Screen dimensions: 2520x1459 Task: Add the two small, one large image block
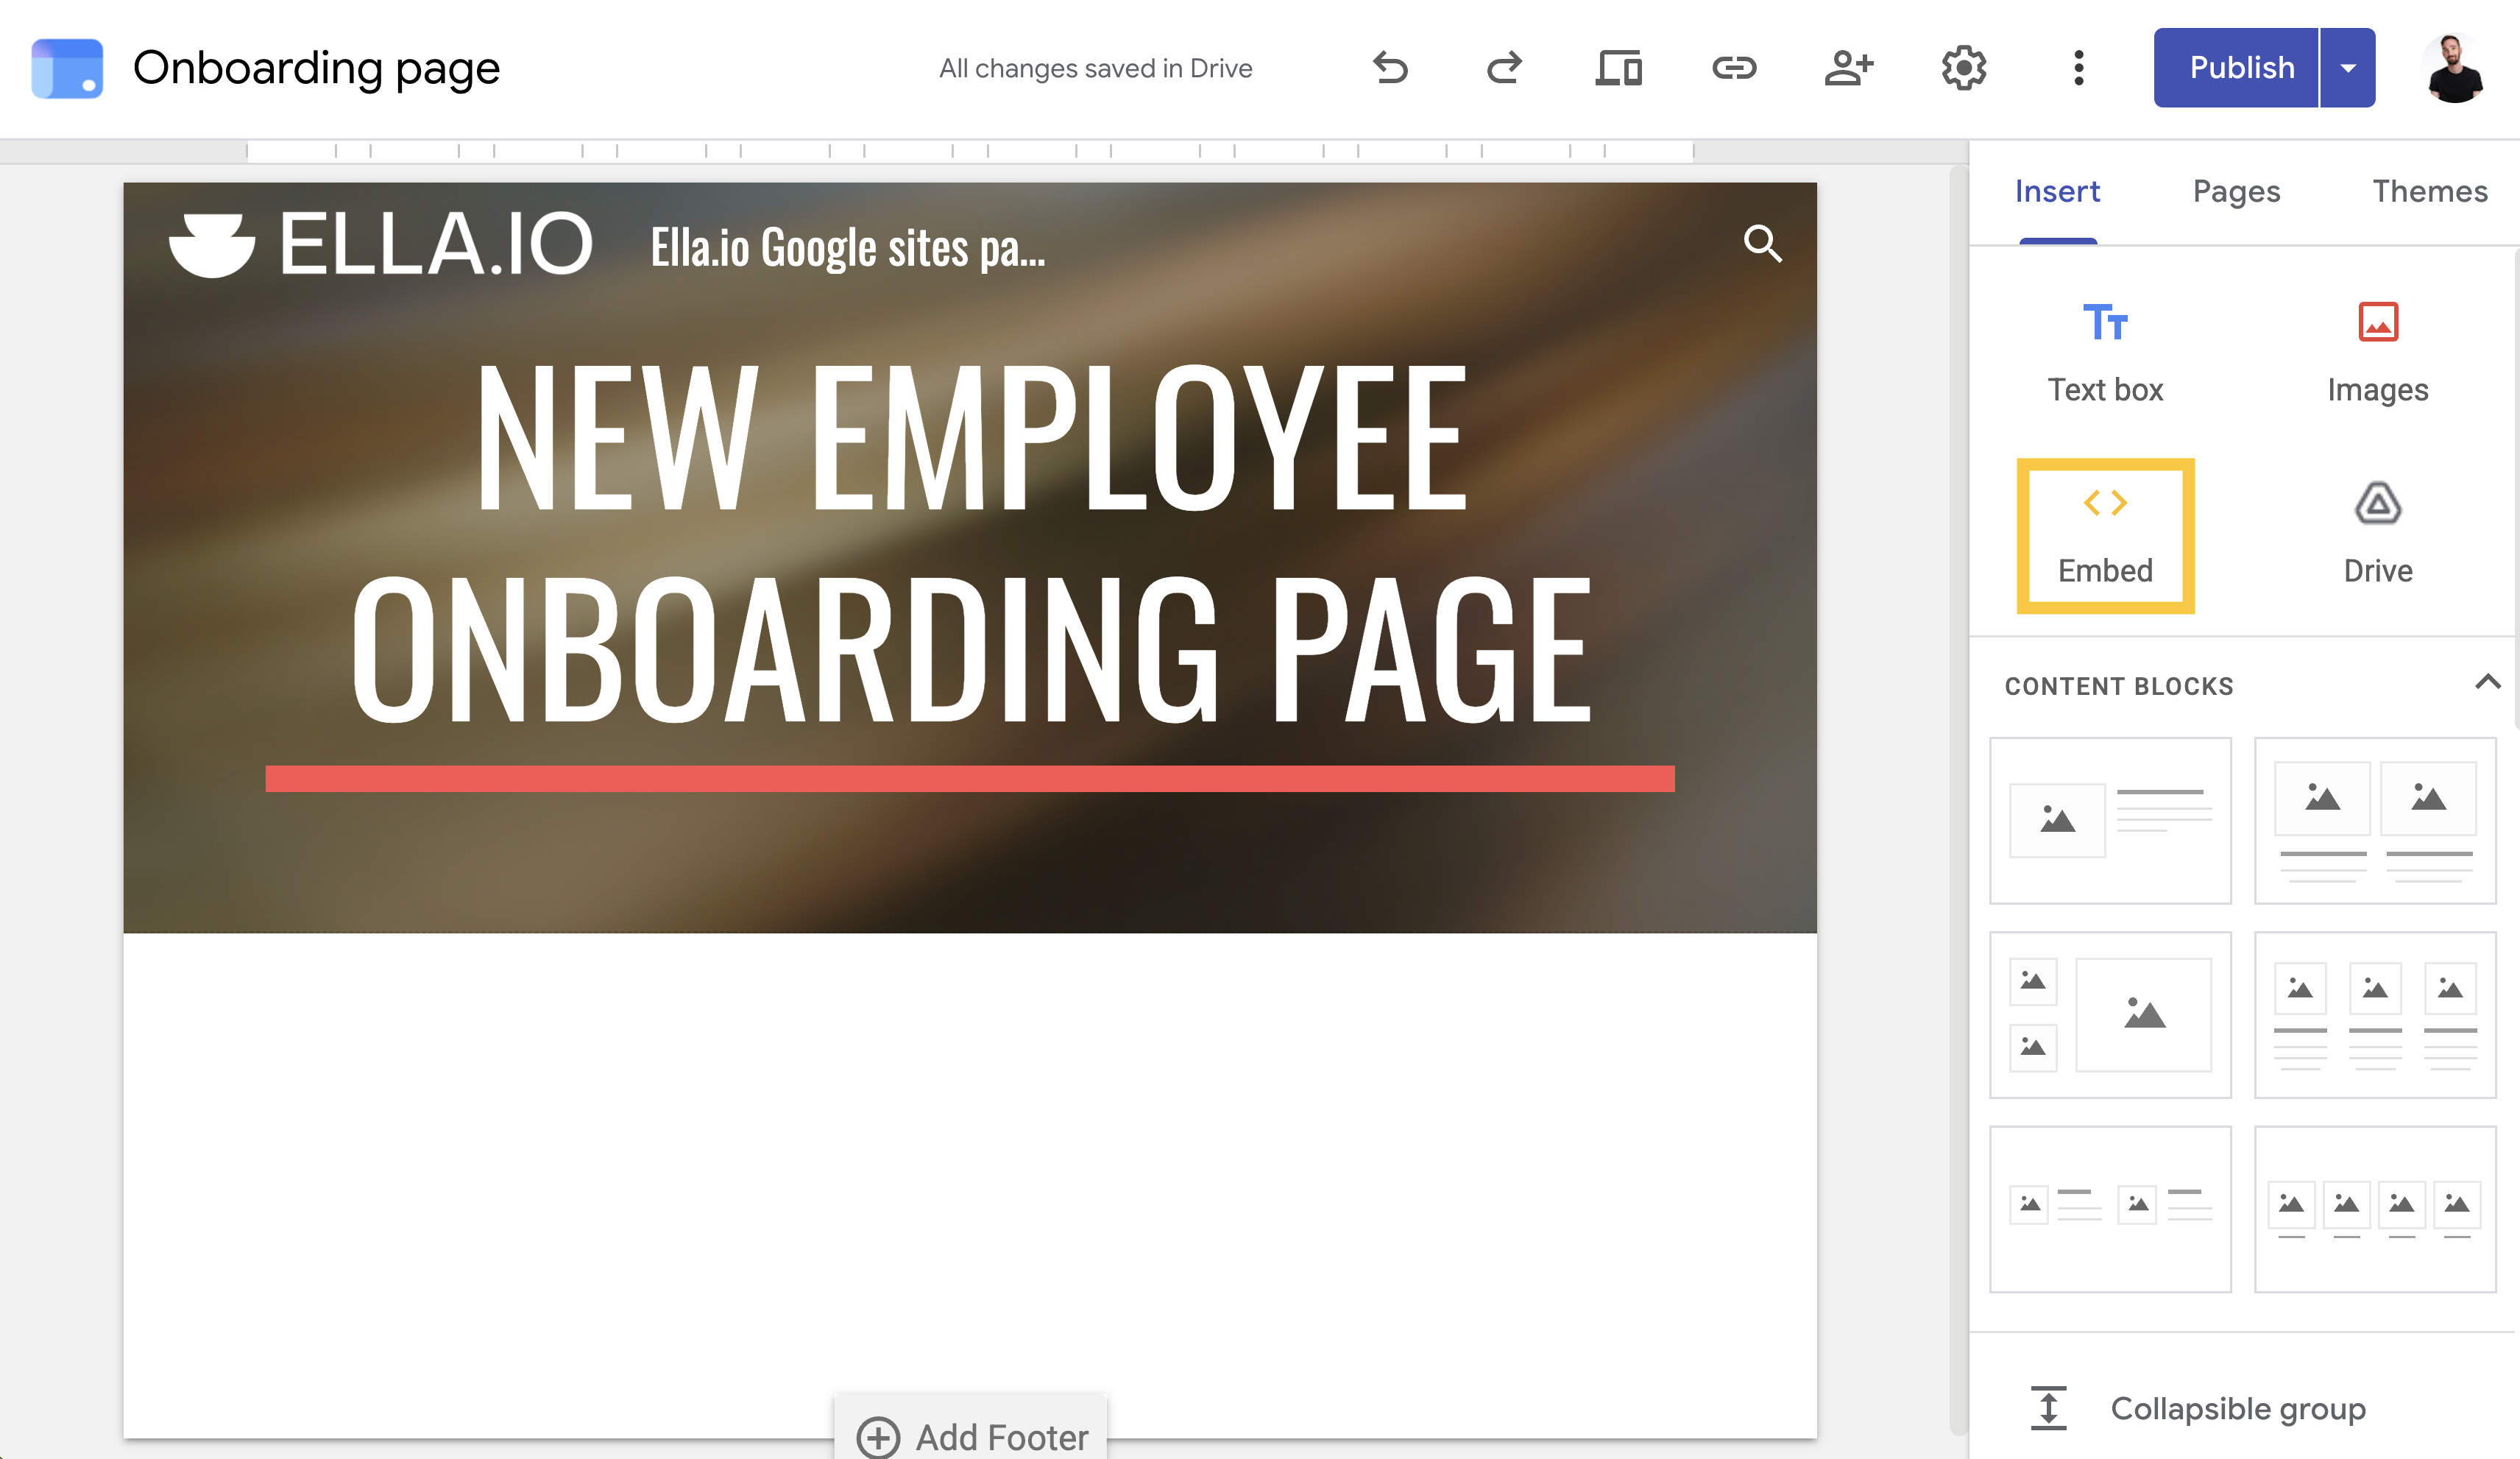pyautogui.click(x=2110, y=1014)
